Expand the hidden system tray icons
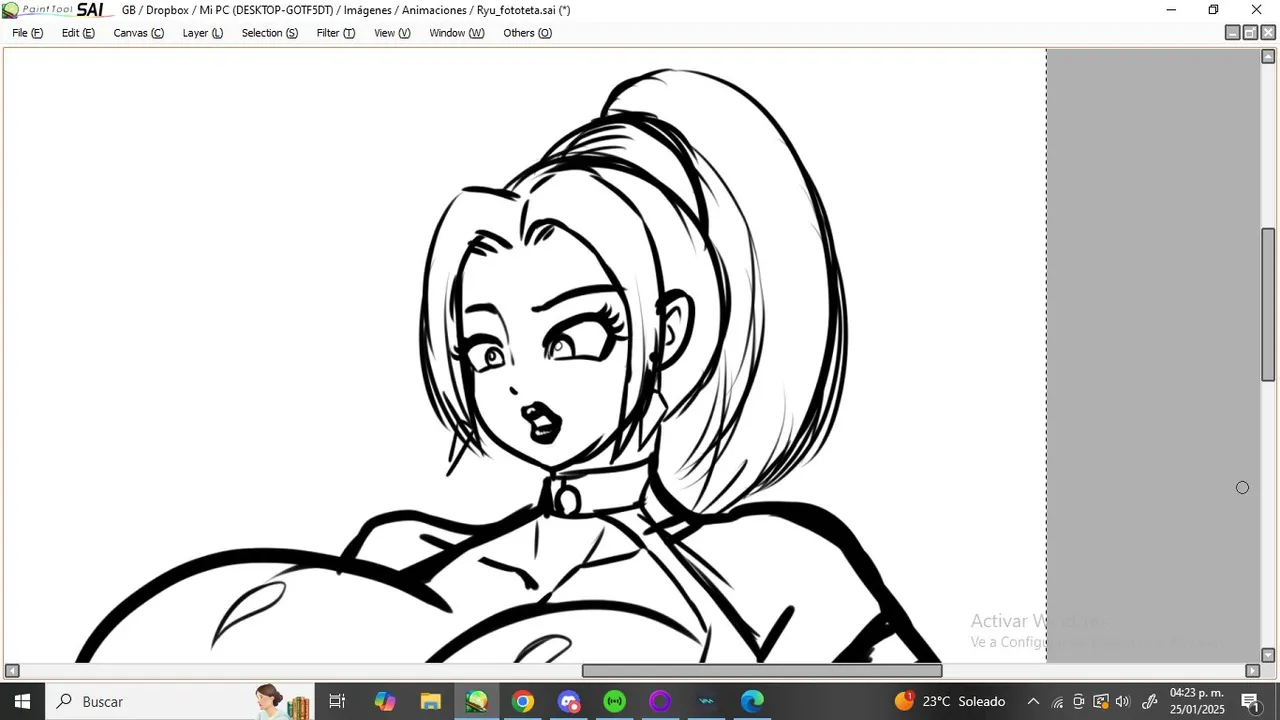The image size is (1280, 720). [x=1033, y=702]
